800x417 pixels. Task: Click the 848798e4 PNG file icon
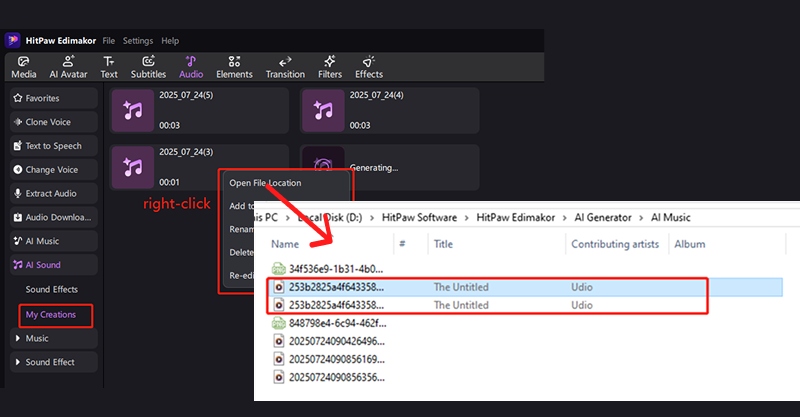pos(278,323)
